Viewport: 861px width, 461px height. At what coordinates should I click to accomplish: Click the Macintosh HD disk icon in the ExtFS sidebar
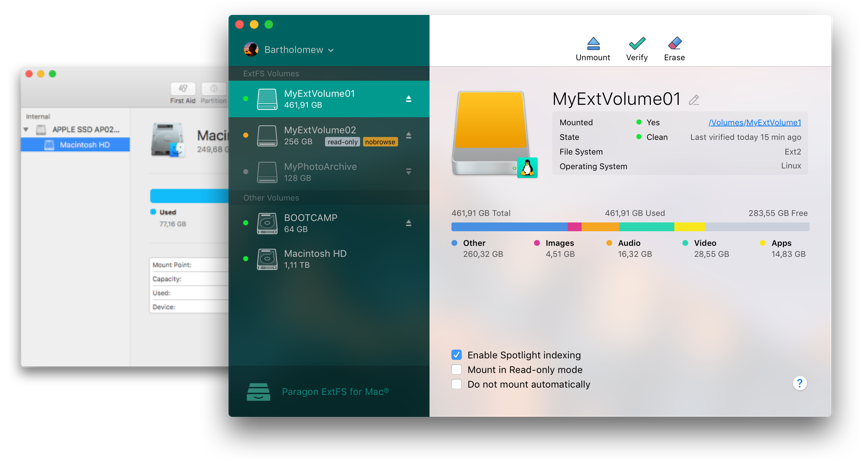coord(267,259)
